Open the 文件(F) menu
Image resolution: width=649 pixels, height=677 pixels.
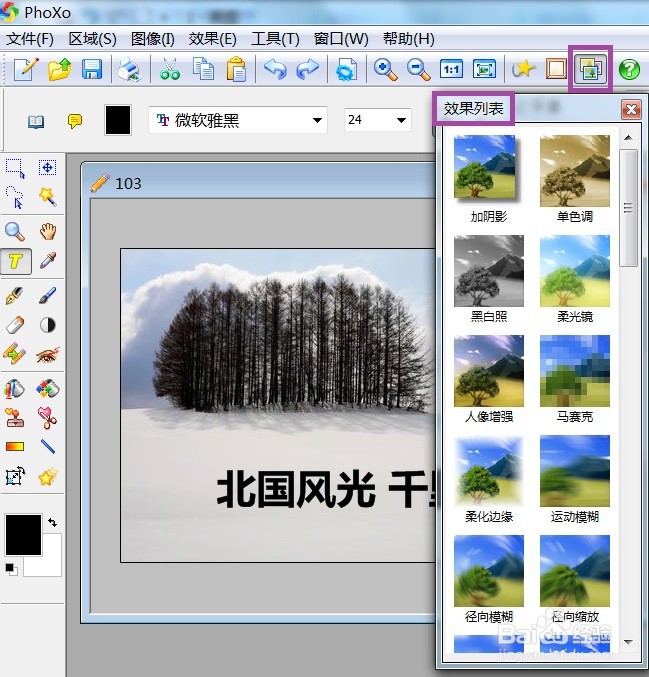[x=30, y=39]
